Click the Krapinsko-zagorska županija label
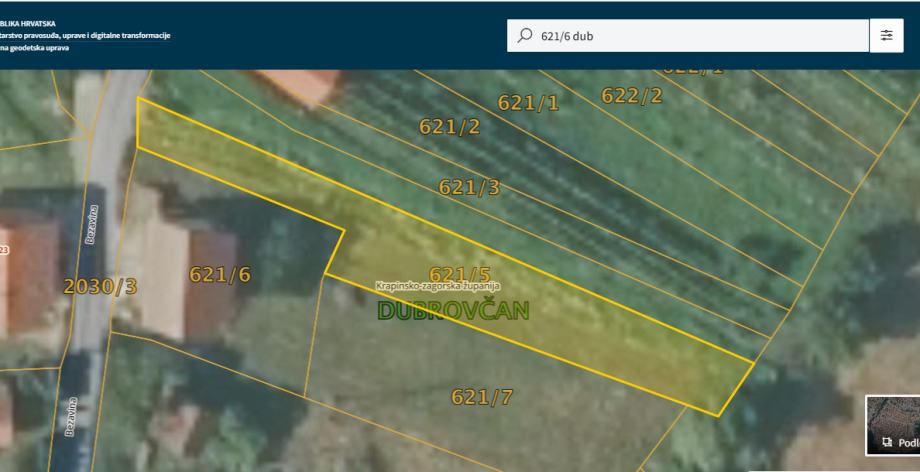The width and height of the screenshot is (920, 472). point(438,286)
